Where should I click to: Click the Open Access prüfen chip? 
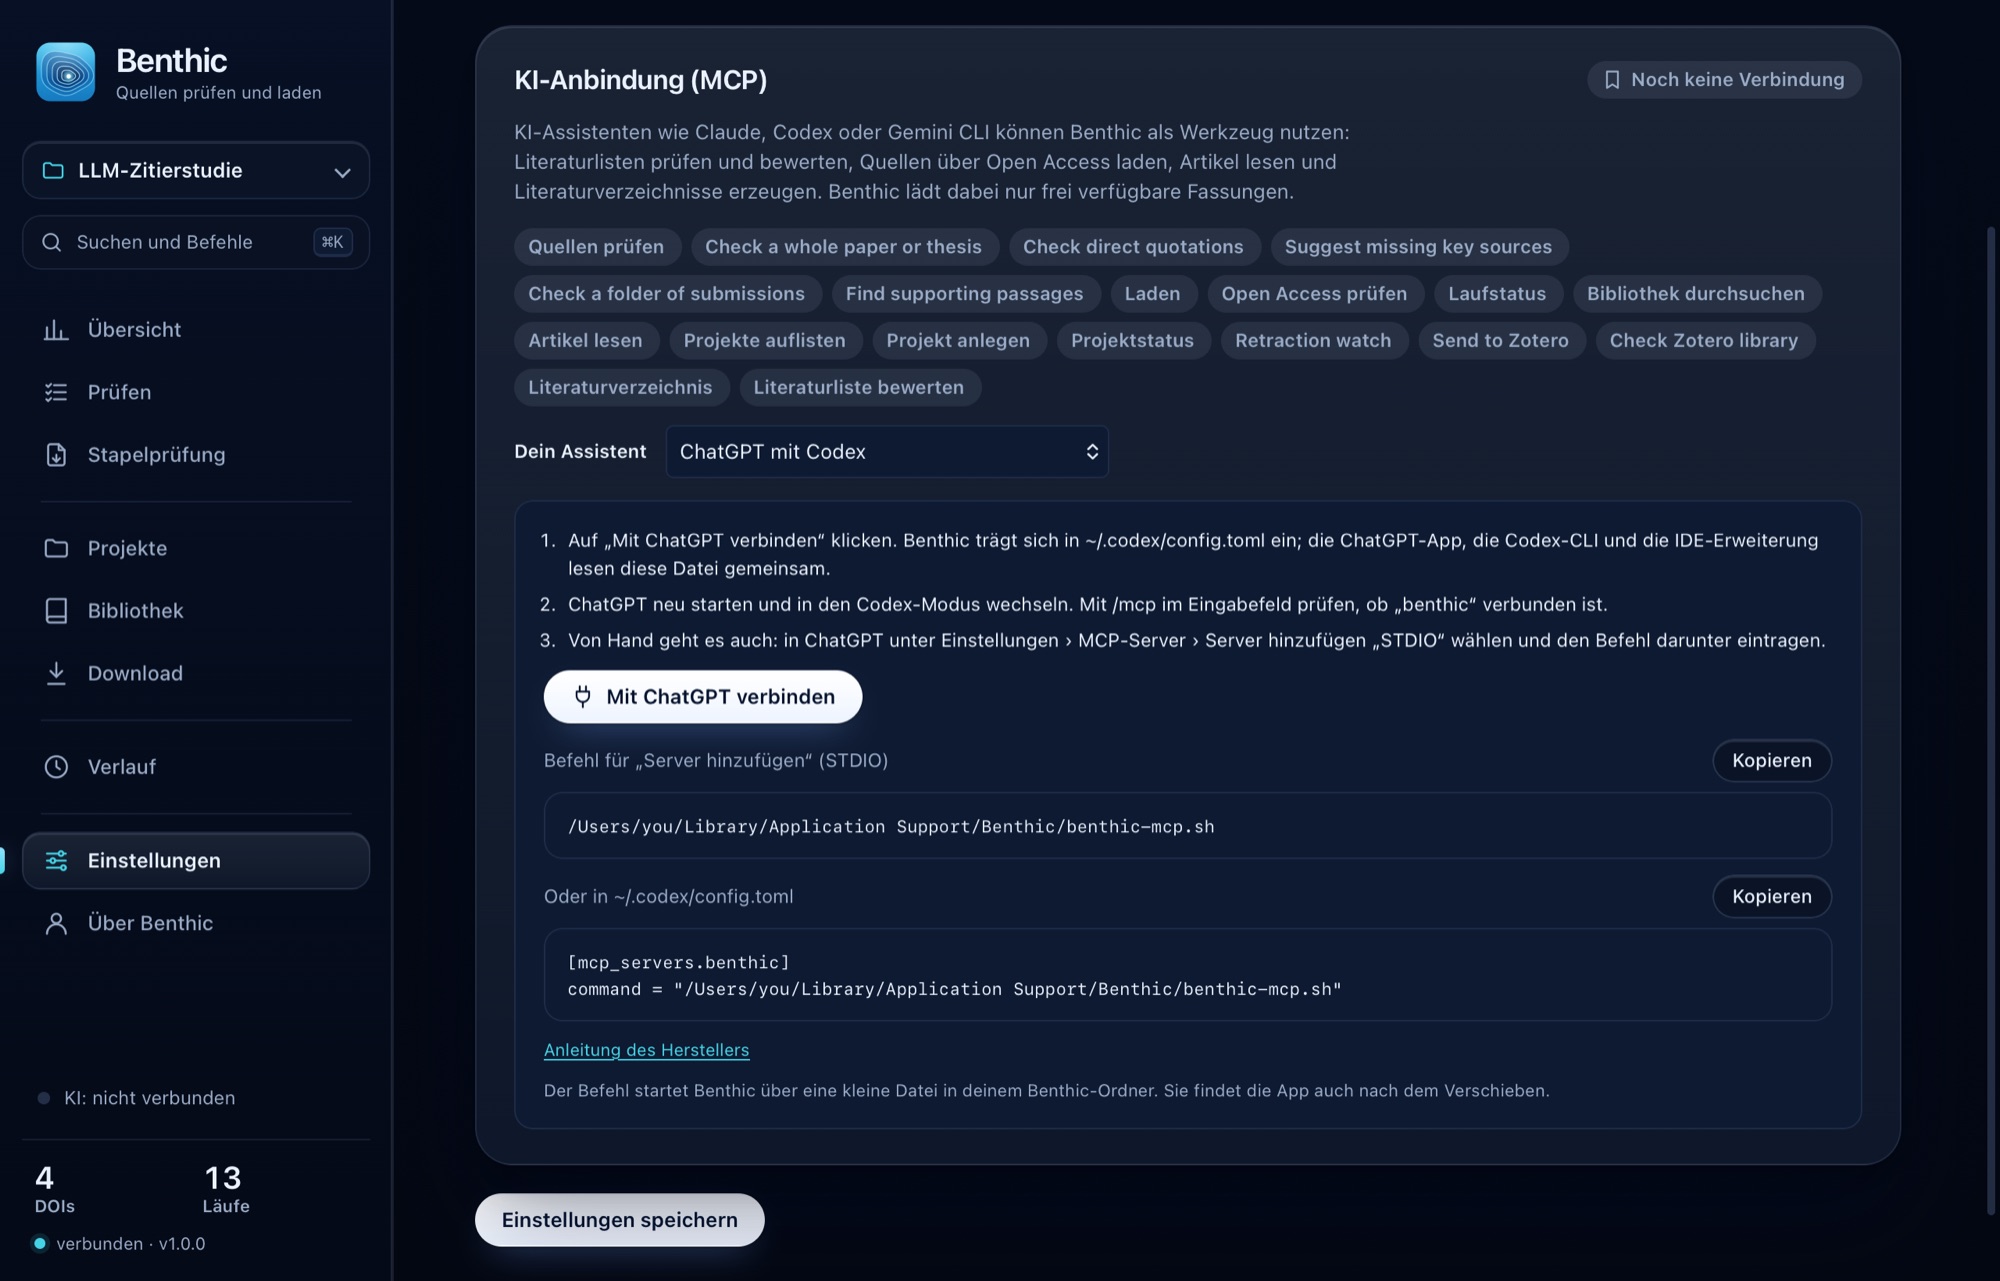[1314, 294]
